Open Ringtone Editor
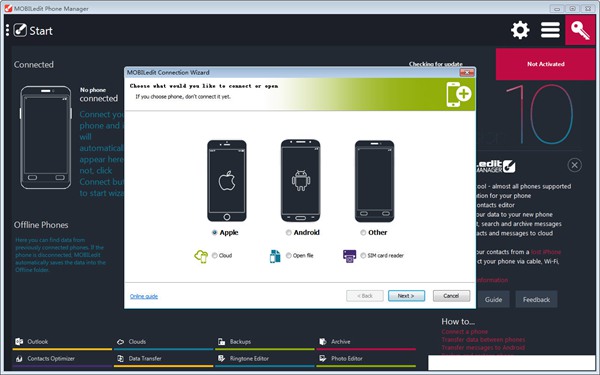Viewport: 600px width, 375px height. (x=265, y=359)
